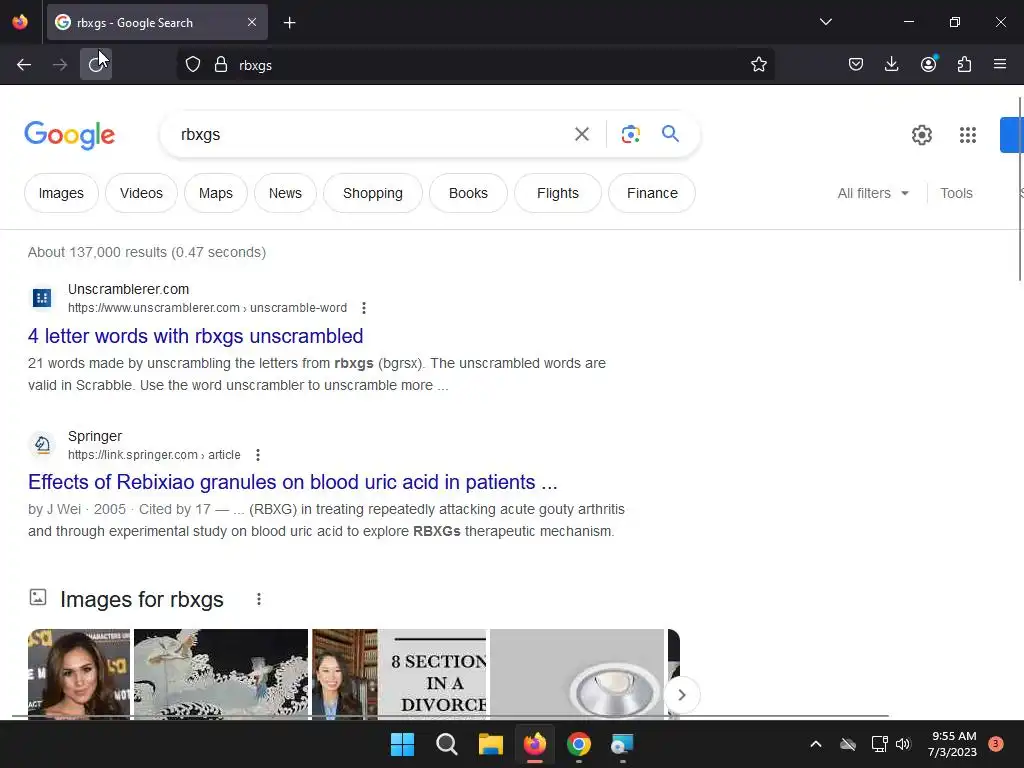Click the Images for rbxgs heading

(142, 600)
